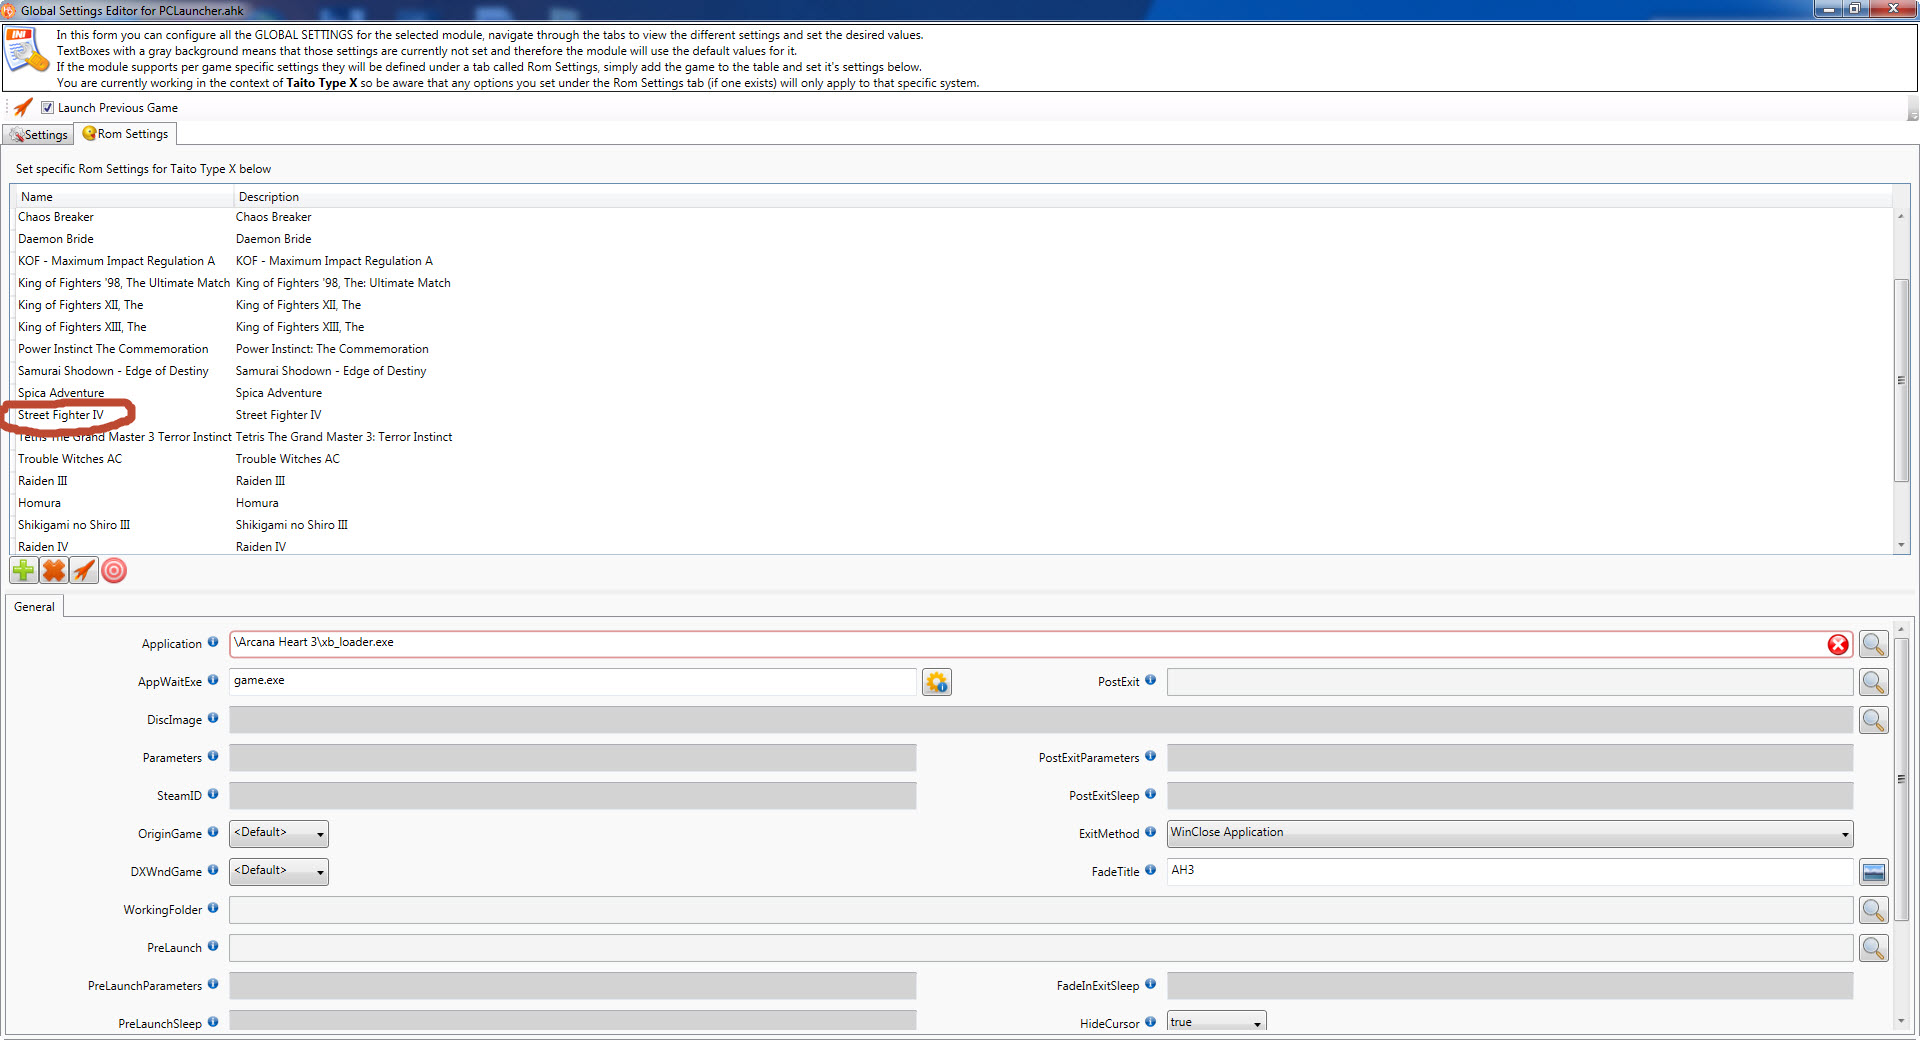Click the info icon next to PreLaunchParameters
Viewport: 1920px width, 1040px height.
tap(213, 984)
